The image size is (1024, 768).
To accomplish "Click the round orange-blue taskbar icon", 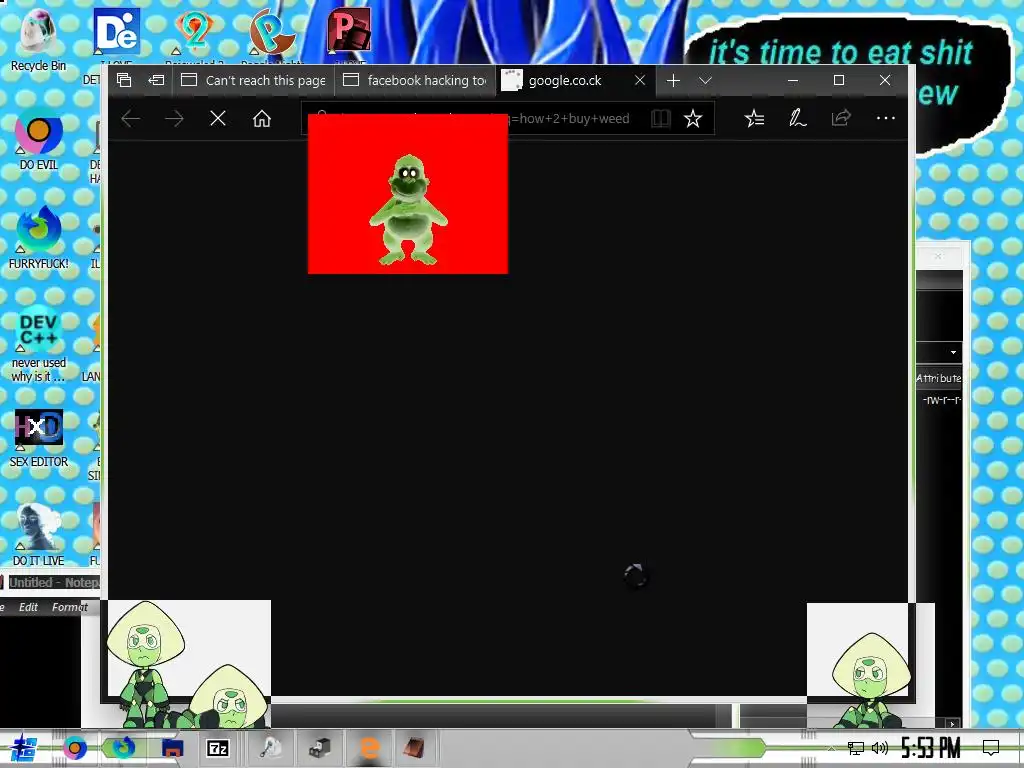I will (x=74, y=748).
